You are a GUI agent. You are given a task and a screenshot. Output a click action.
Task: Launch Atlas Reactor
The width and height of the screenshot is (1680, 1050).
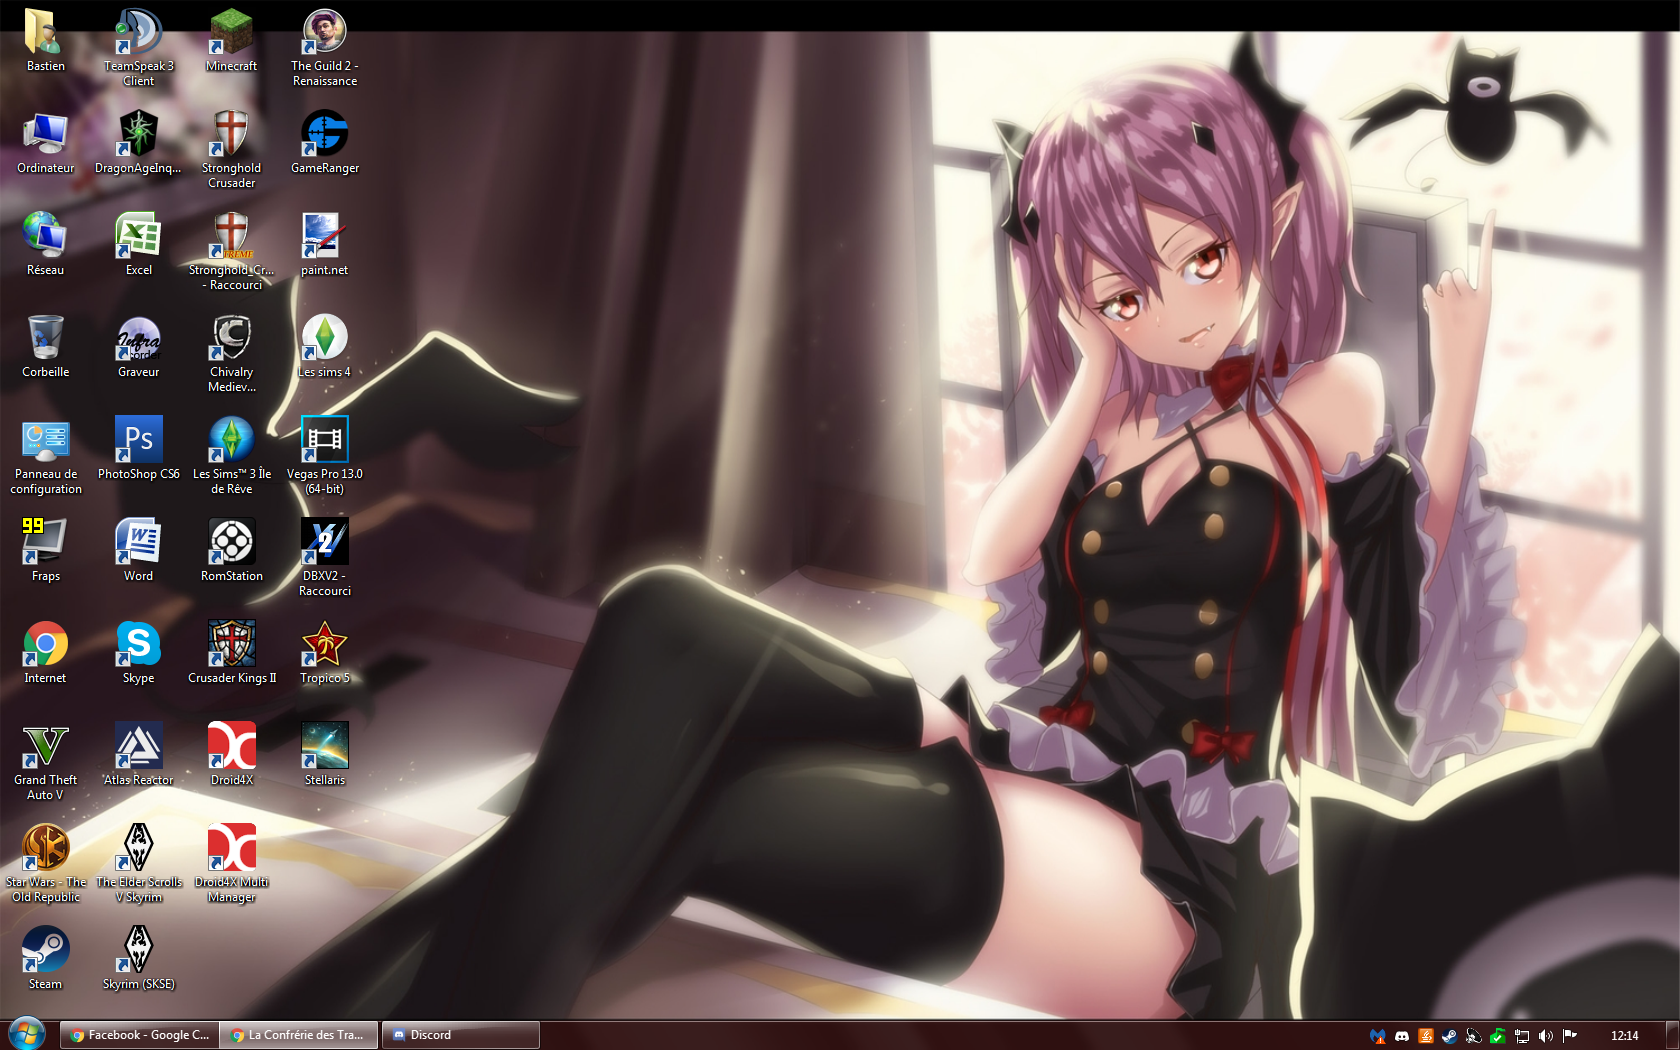click(138, 755)
